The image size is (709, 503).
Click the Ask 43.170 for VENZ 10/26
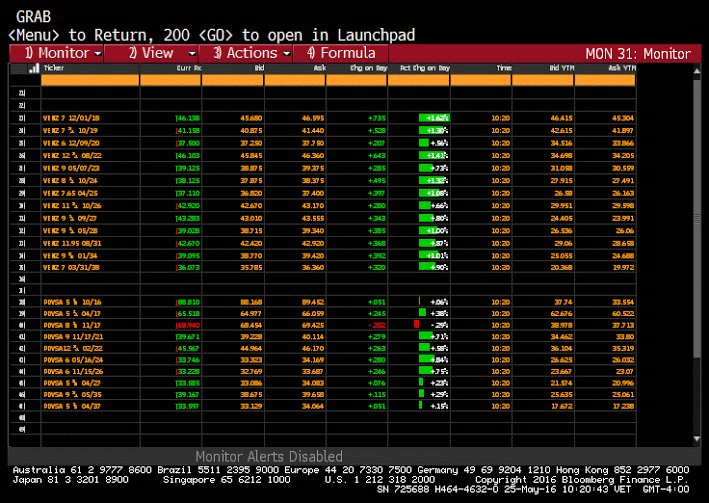click(x=313, y=206)
